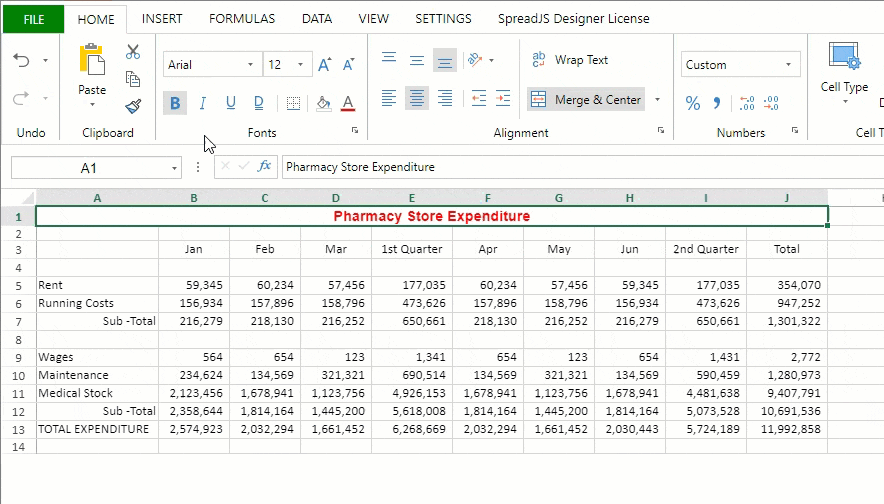Screen dimensions: 884x504
Task: Toggle center horizontal alignment
Action: click(x=417, y=99)
